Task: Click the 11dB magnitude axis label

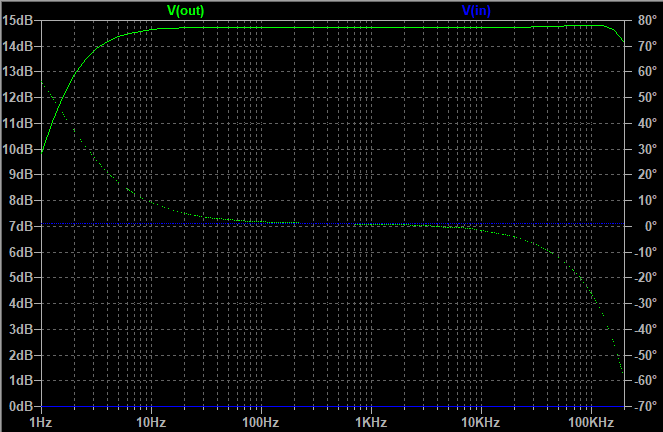Action: [17, 123]
